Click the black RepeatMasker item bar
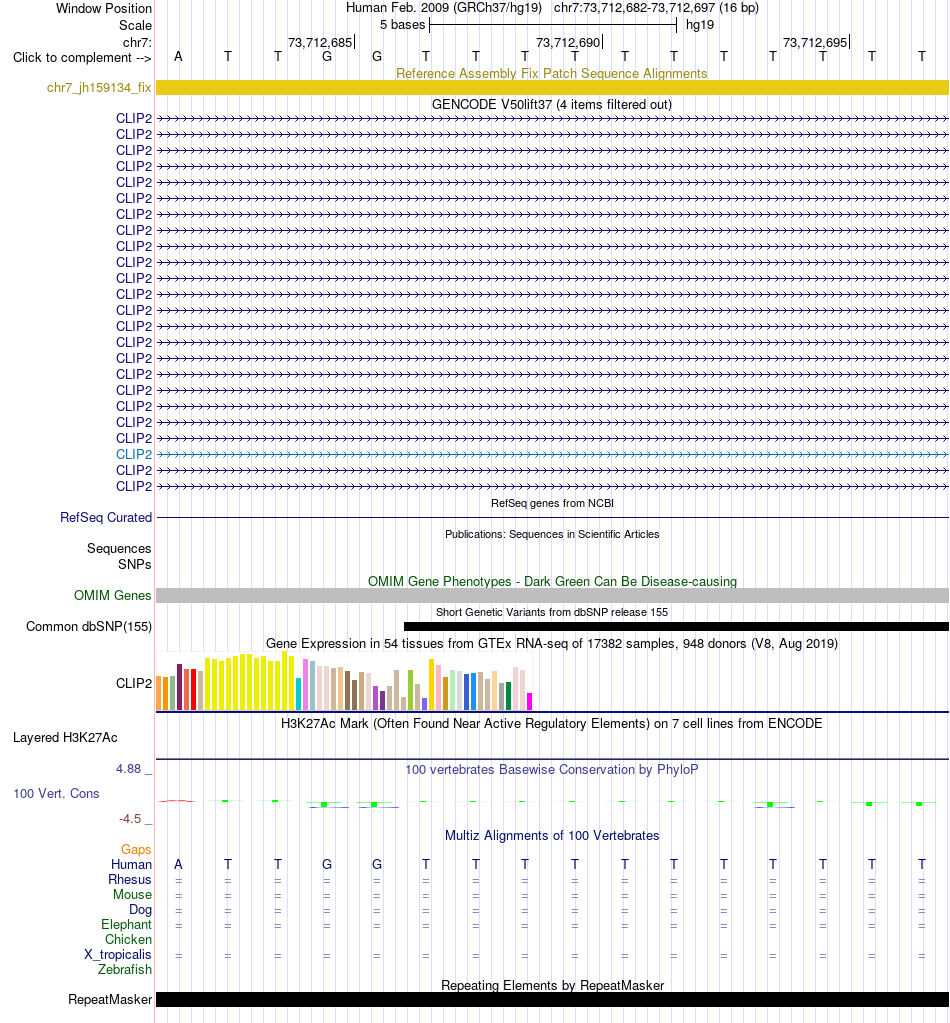The image size is (950, 1023). (x=552, y=1000)
